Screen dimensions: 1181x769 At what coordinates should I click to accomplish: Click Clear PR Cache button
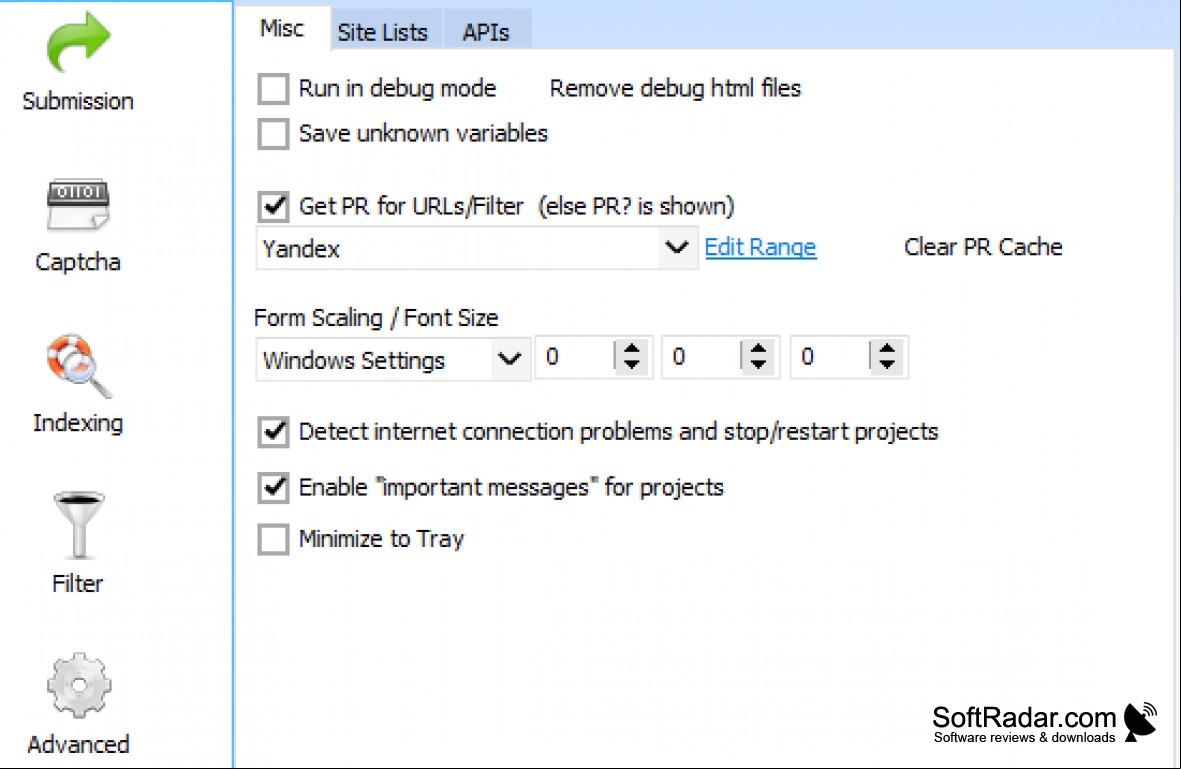983,247
